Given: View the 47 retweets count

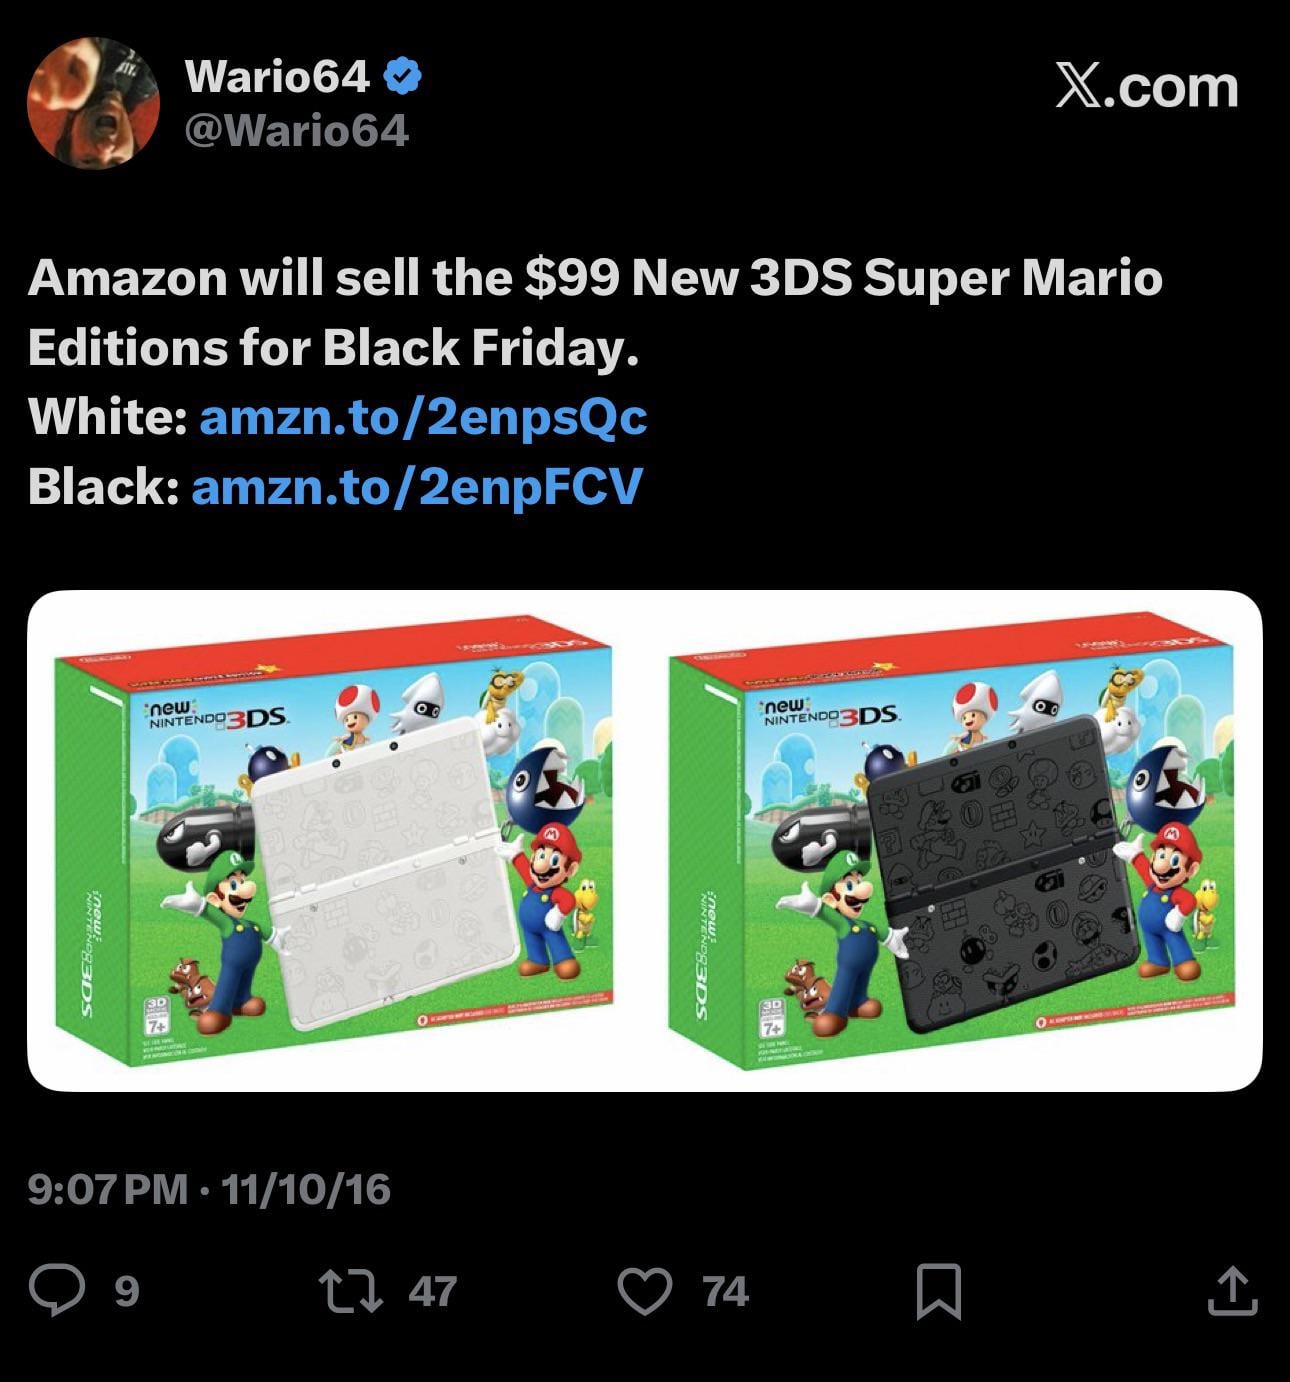Looking at the screenshot, I should 433,1291.
